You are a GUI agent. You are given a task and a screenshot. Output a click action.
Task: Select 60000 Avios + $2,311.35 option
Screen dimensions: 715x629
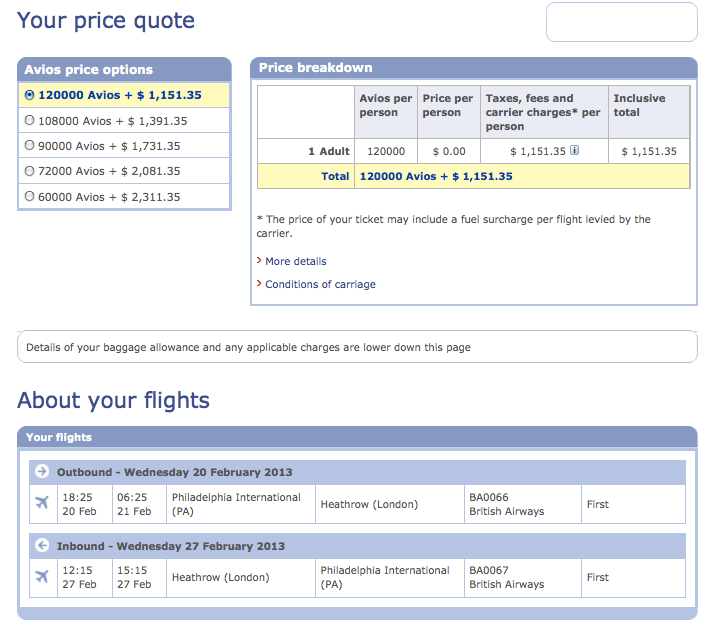pos(29,197)
